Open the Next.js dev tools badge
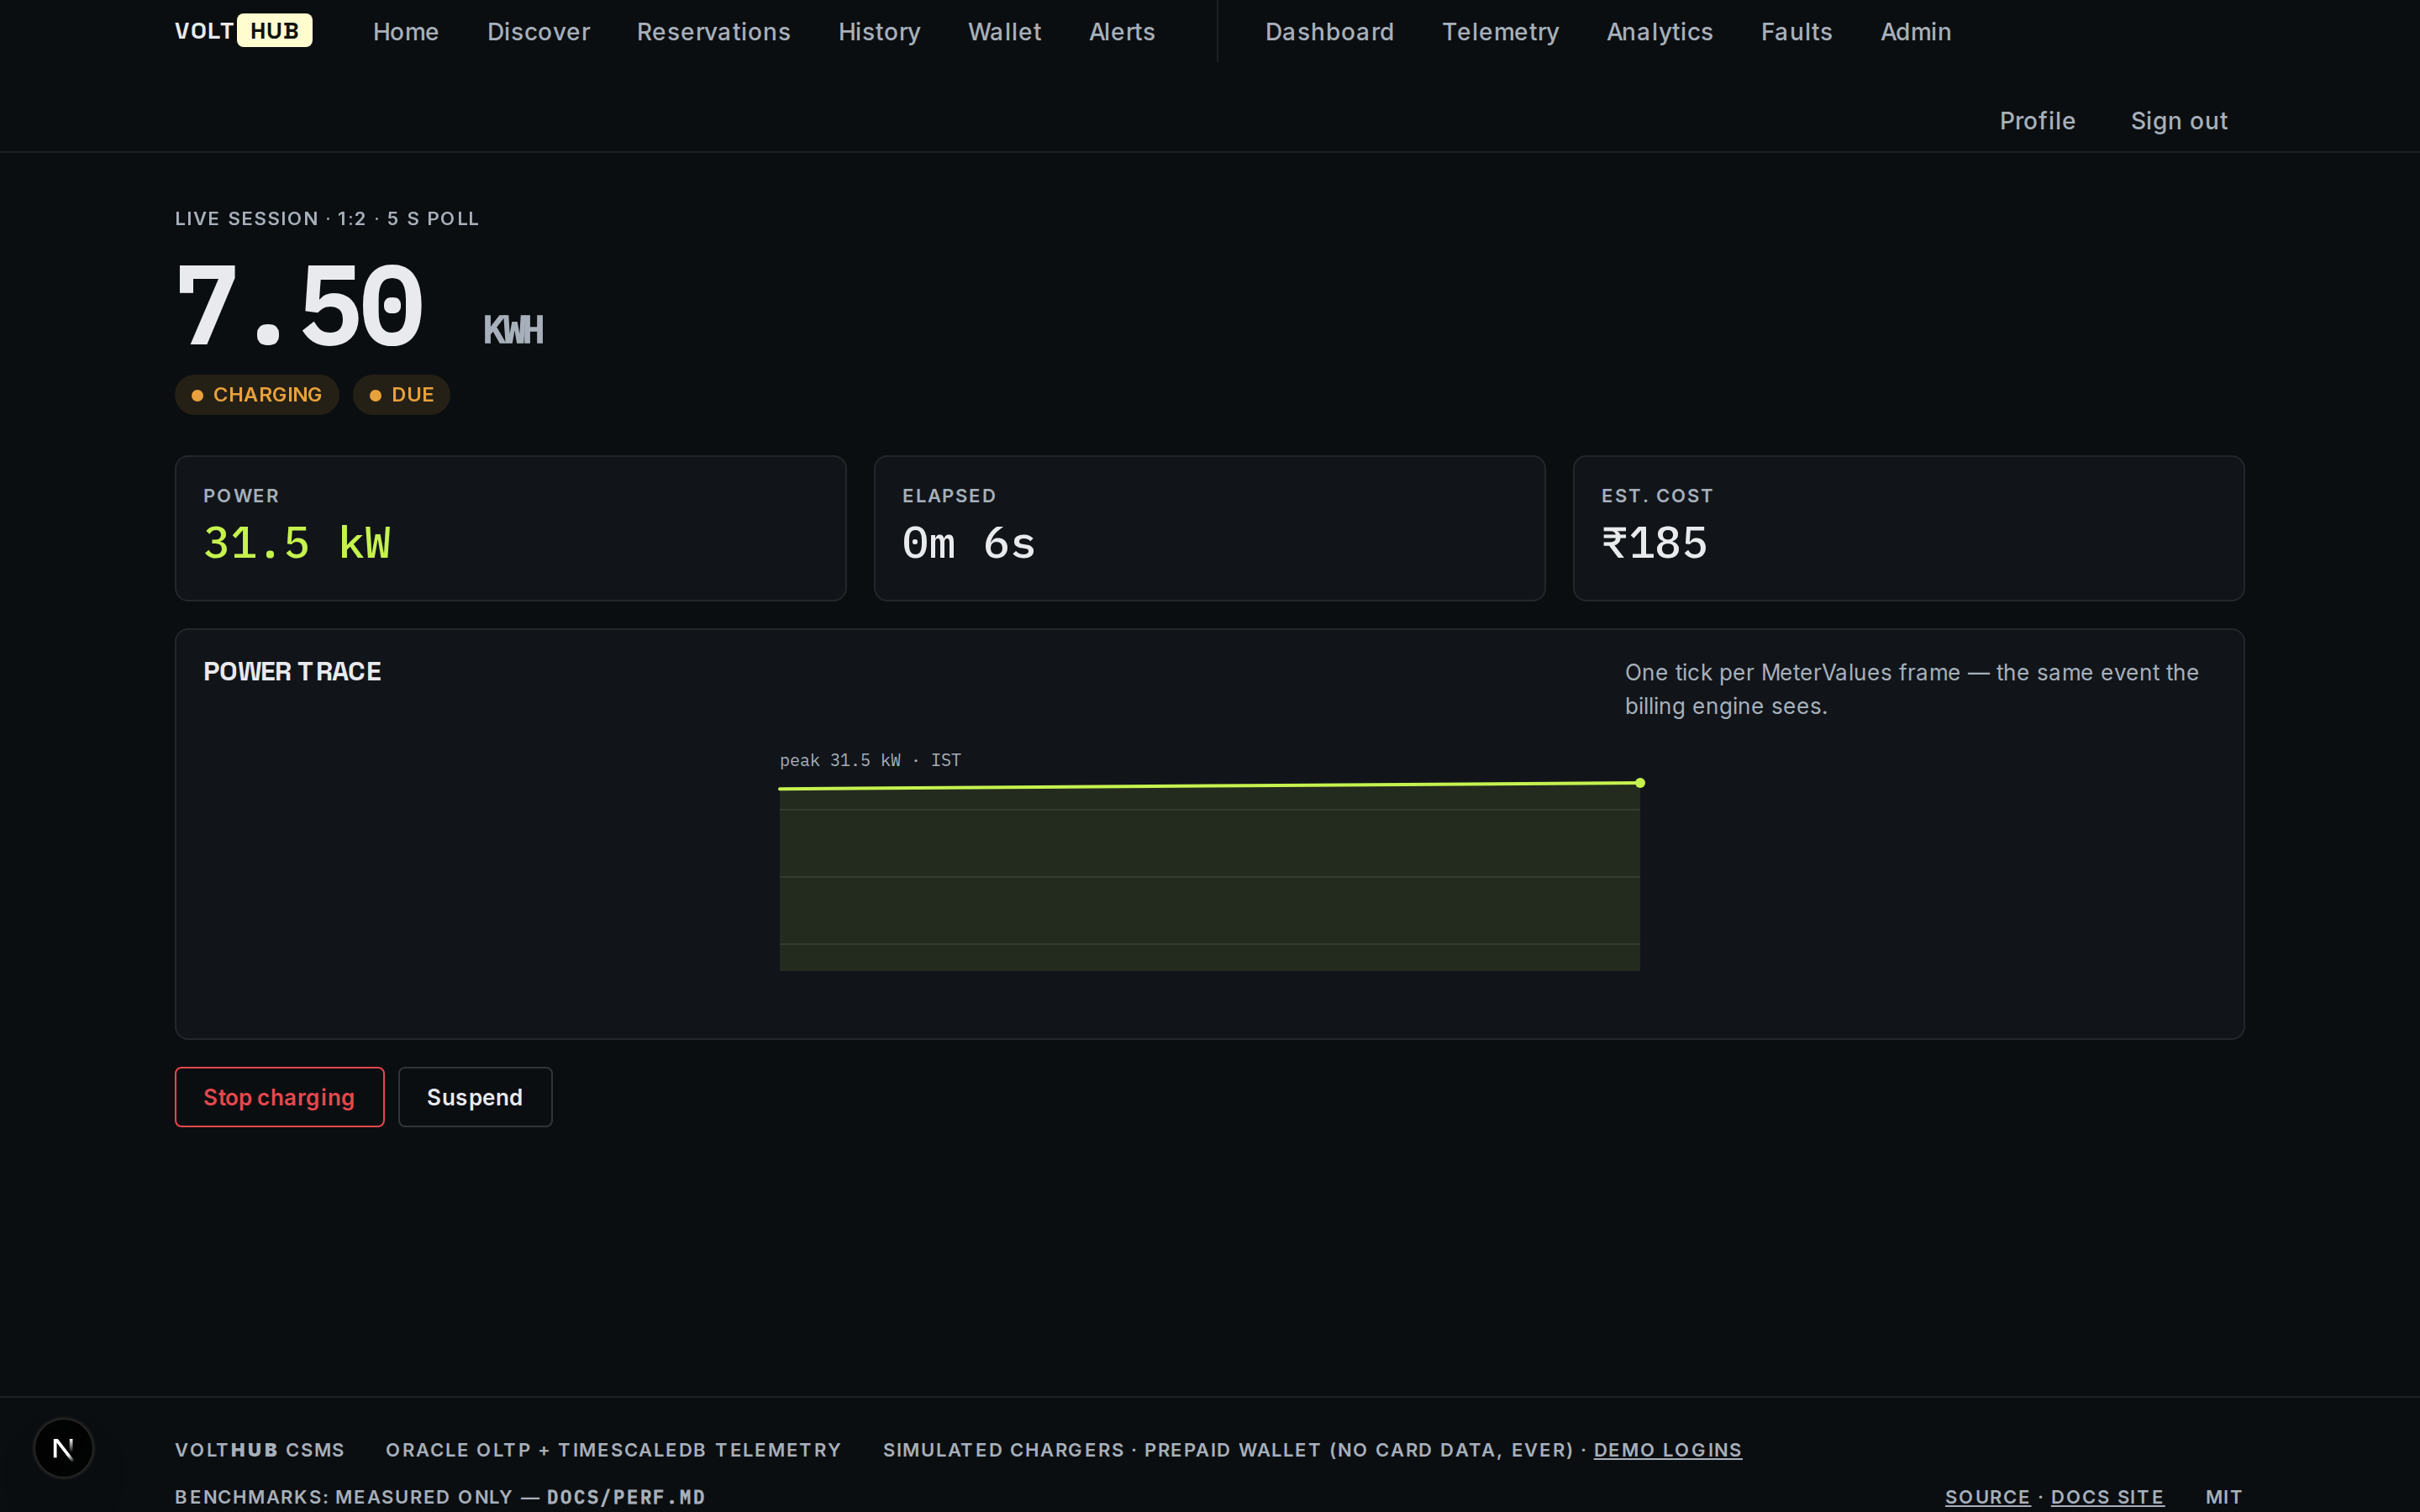Viewport: 2420px width, 1512px height. tap(64, 1447)
